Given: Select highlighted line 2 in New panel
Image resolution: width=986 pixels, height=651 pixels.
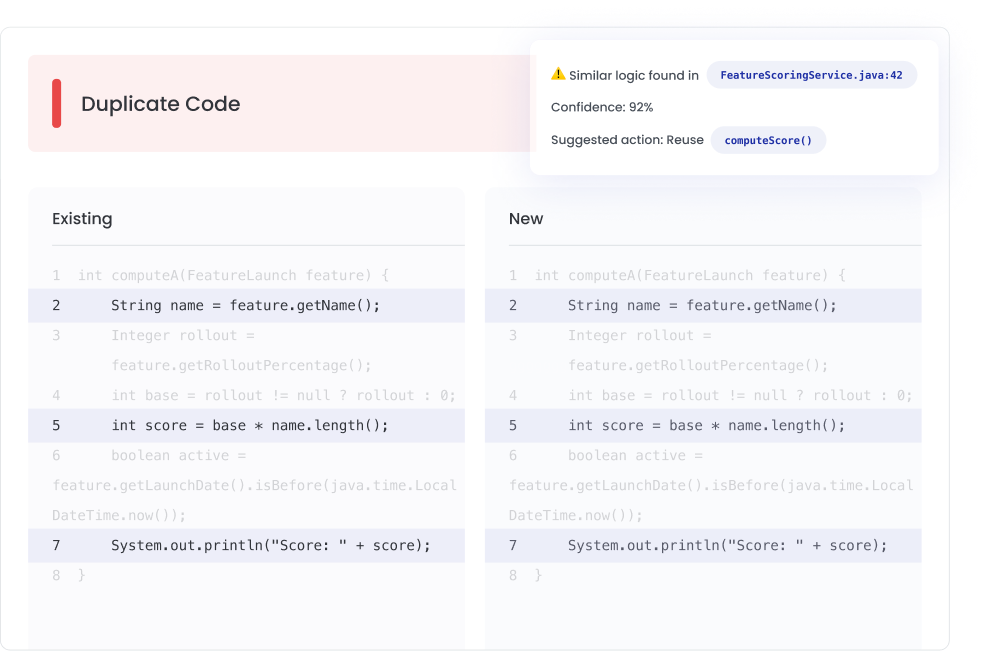Looking at the screenshot, I should click(x=703, y=306).
